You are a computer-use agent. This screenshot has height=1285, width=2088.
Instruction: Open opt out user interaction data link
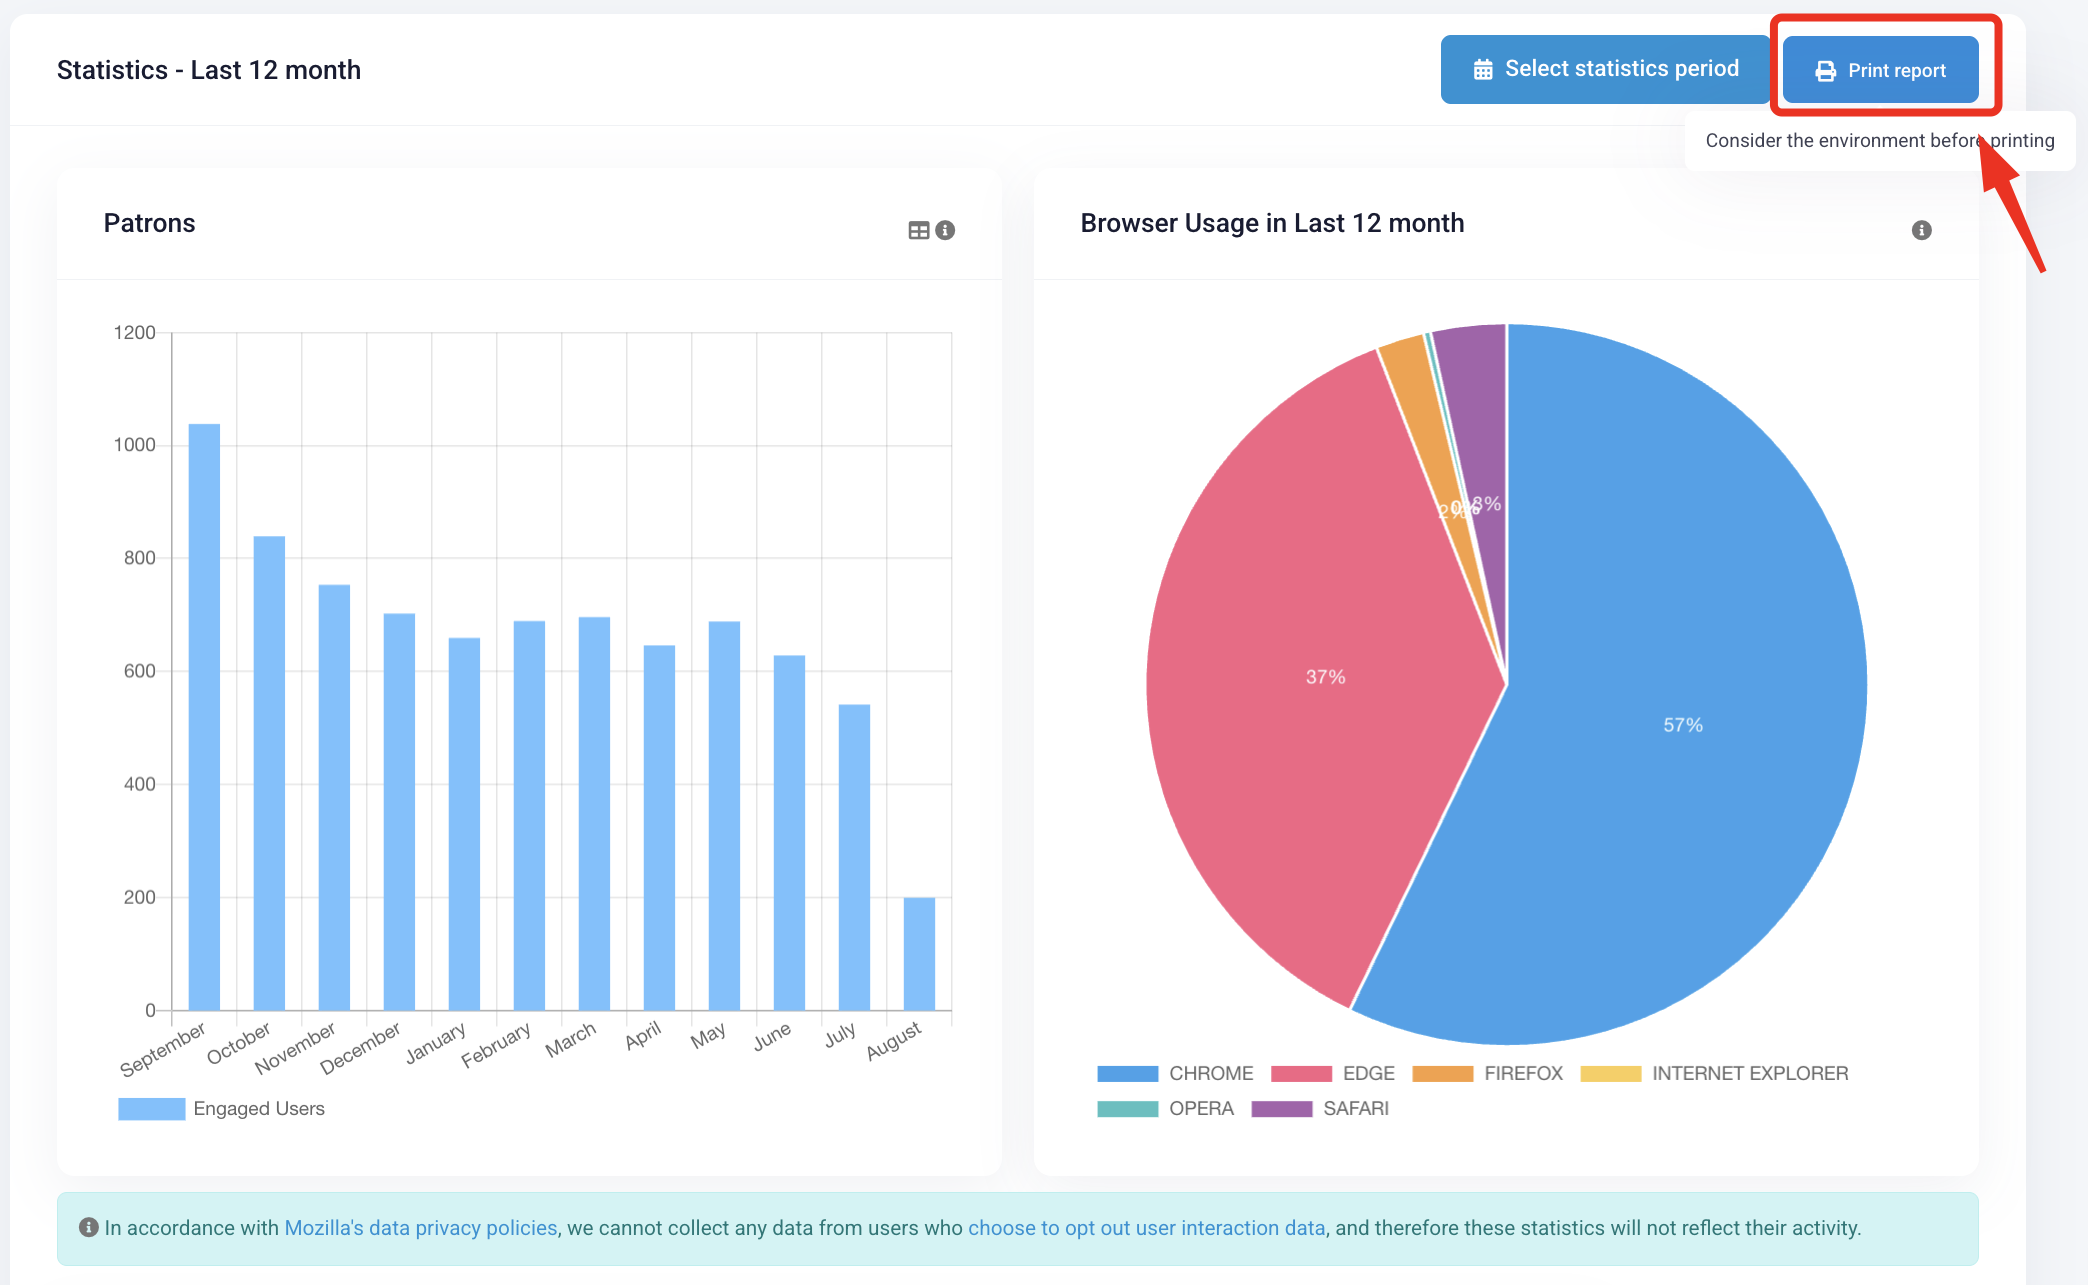1147,1228
